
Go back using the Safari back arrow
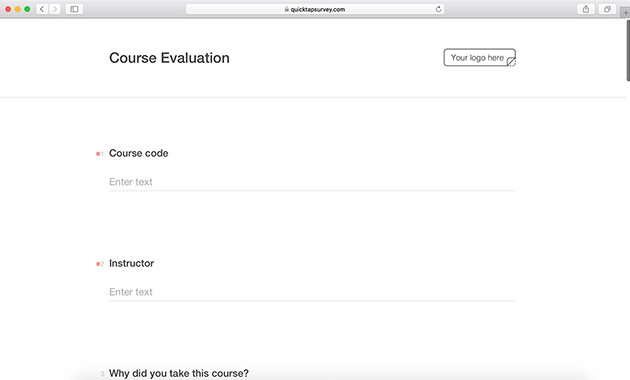click(x=42, y=9)
